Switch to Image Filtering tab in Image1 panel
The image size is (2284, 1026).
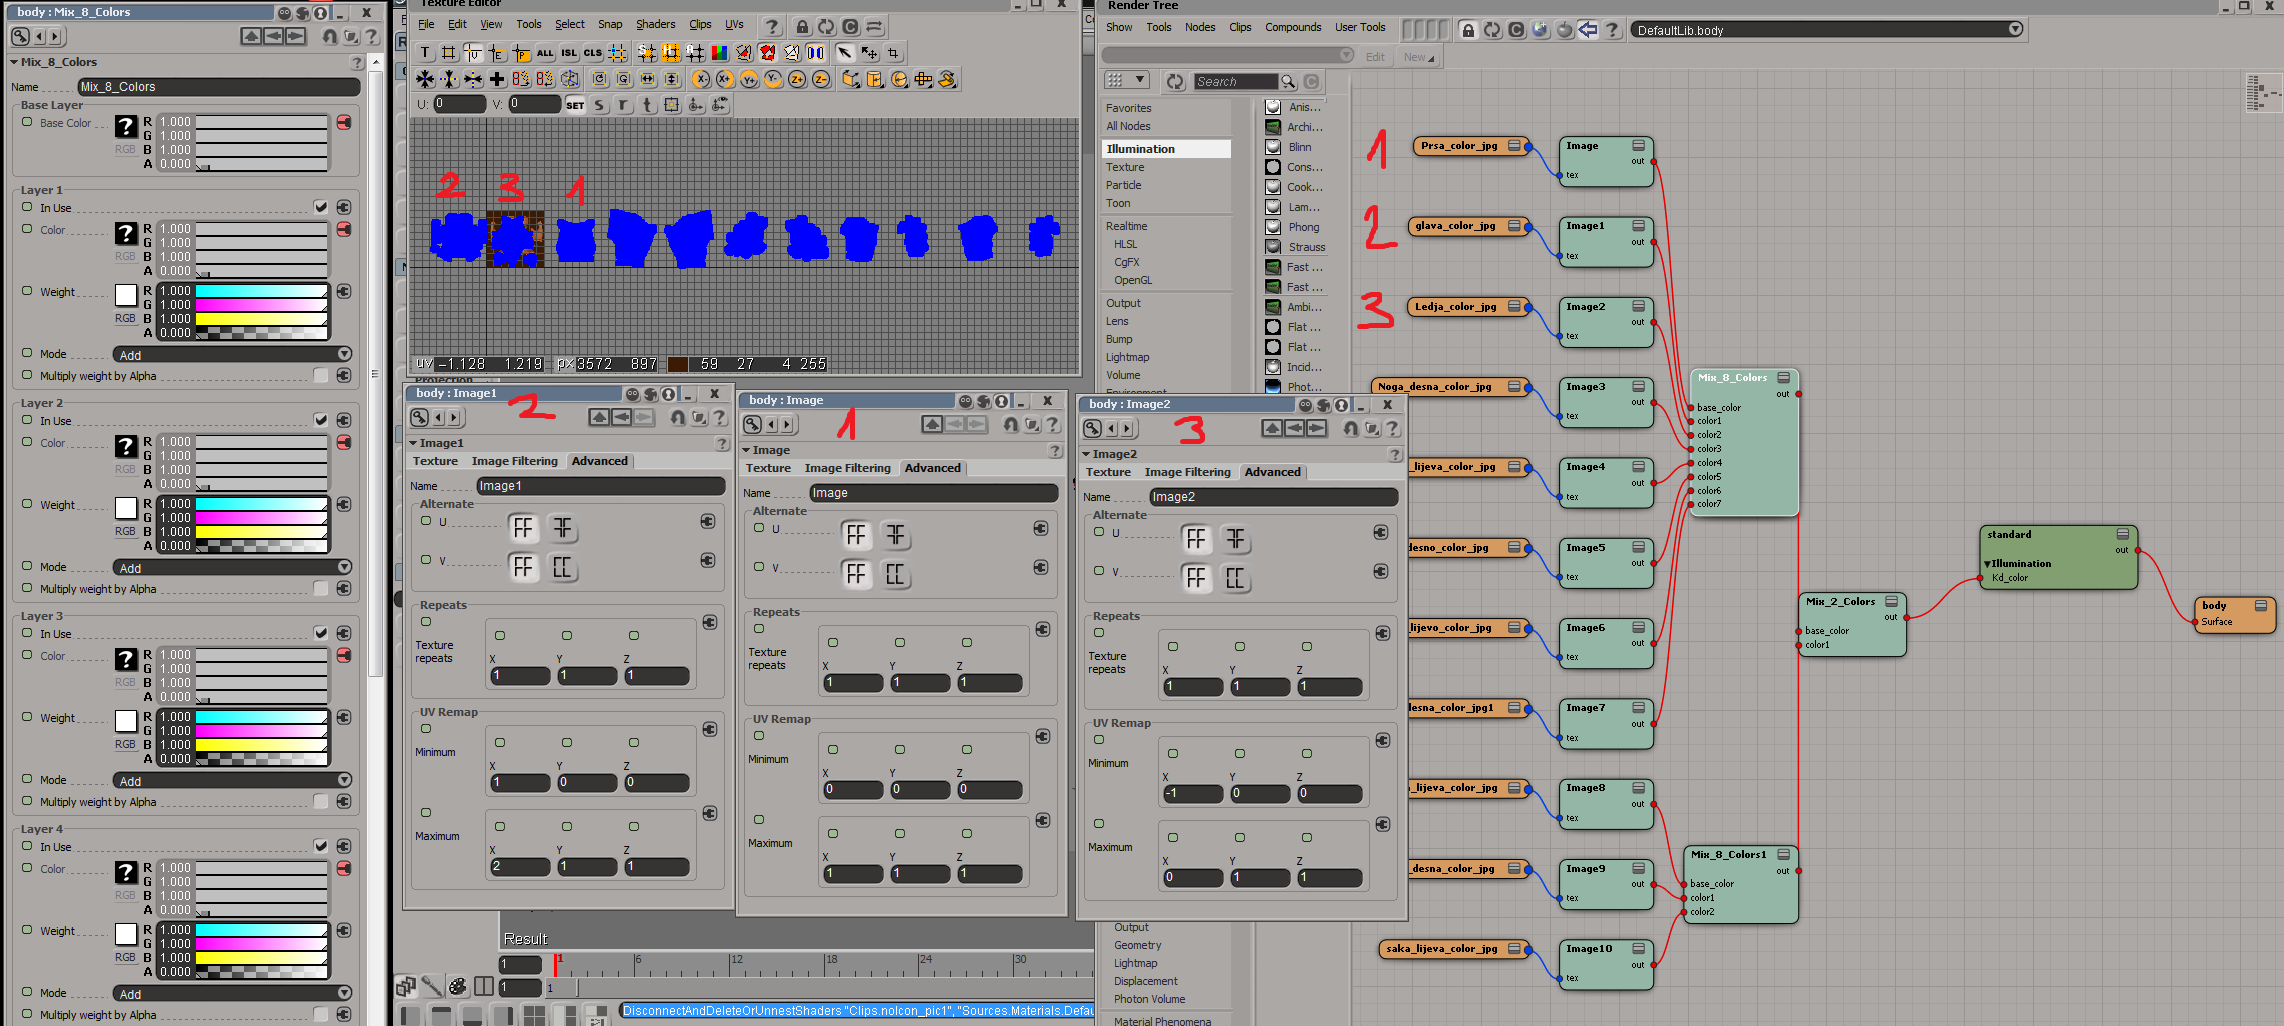coord(514,461)
